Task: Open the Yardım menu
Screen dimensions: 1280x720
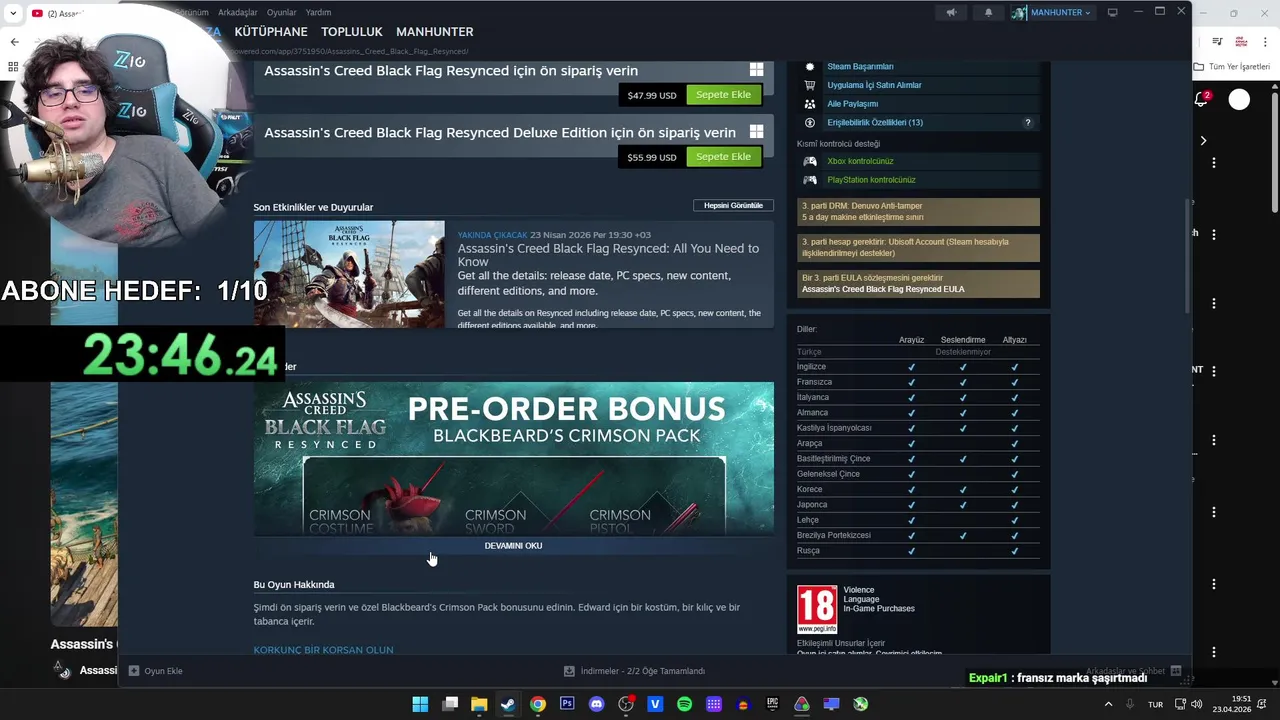Action: 318,12
